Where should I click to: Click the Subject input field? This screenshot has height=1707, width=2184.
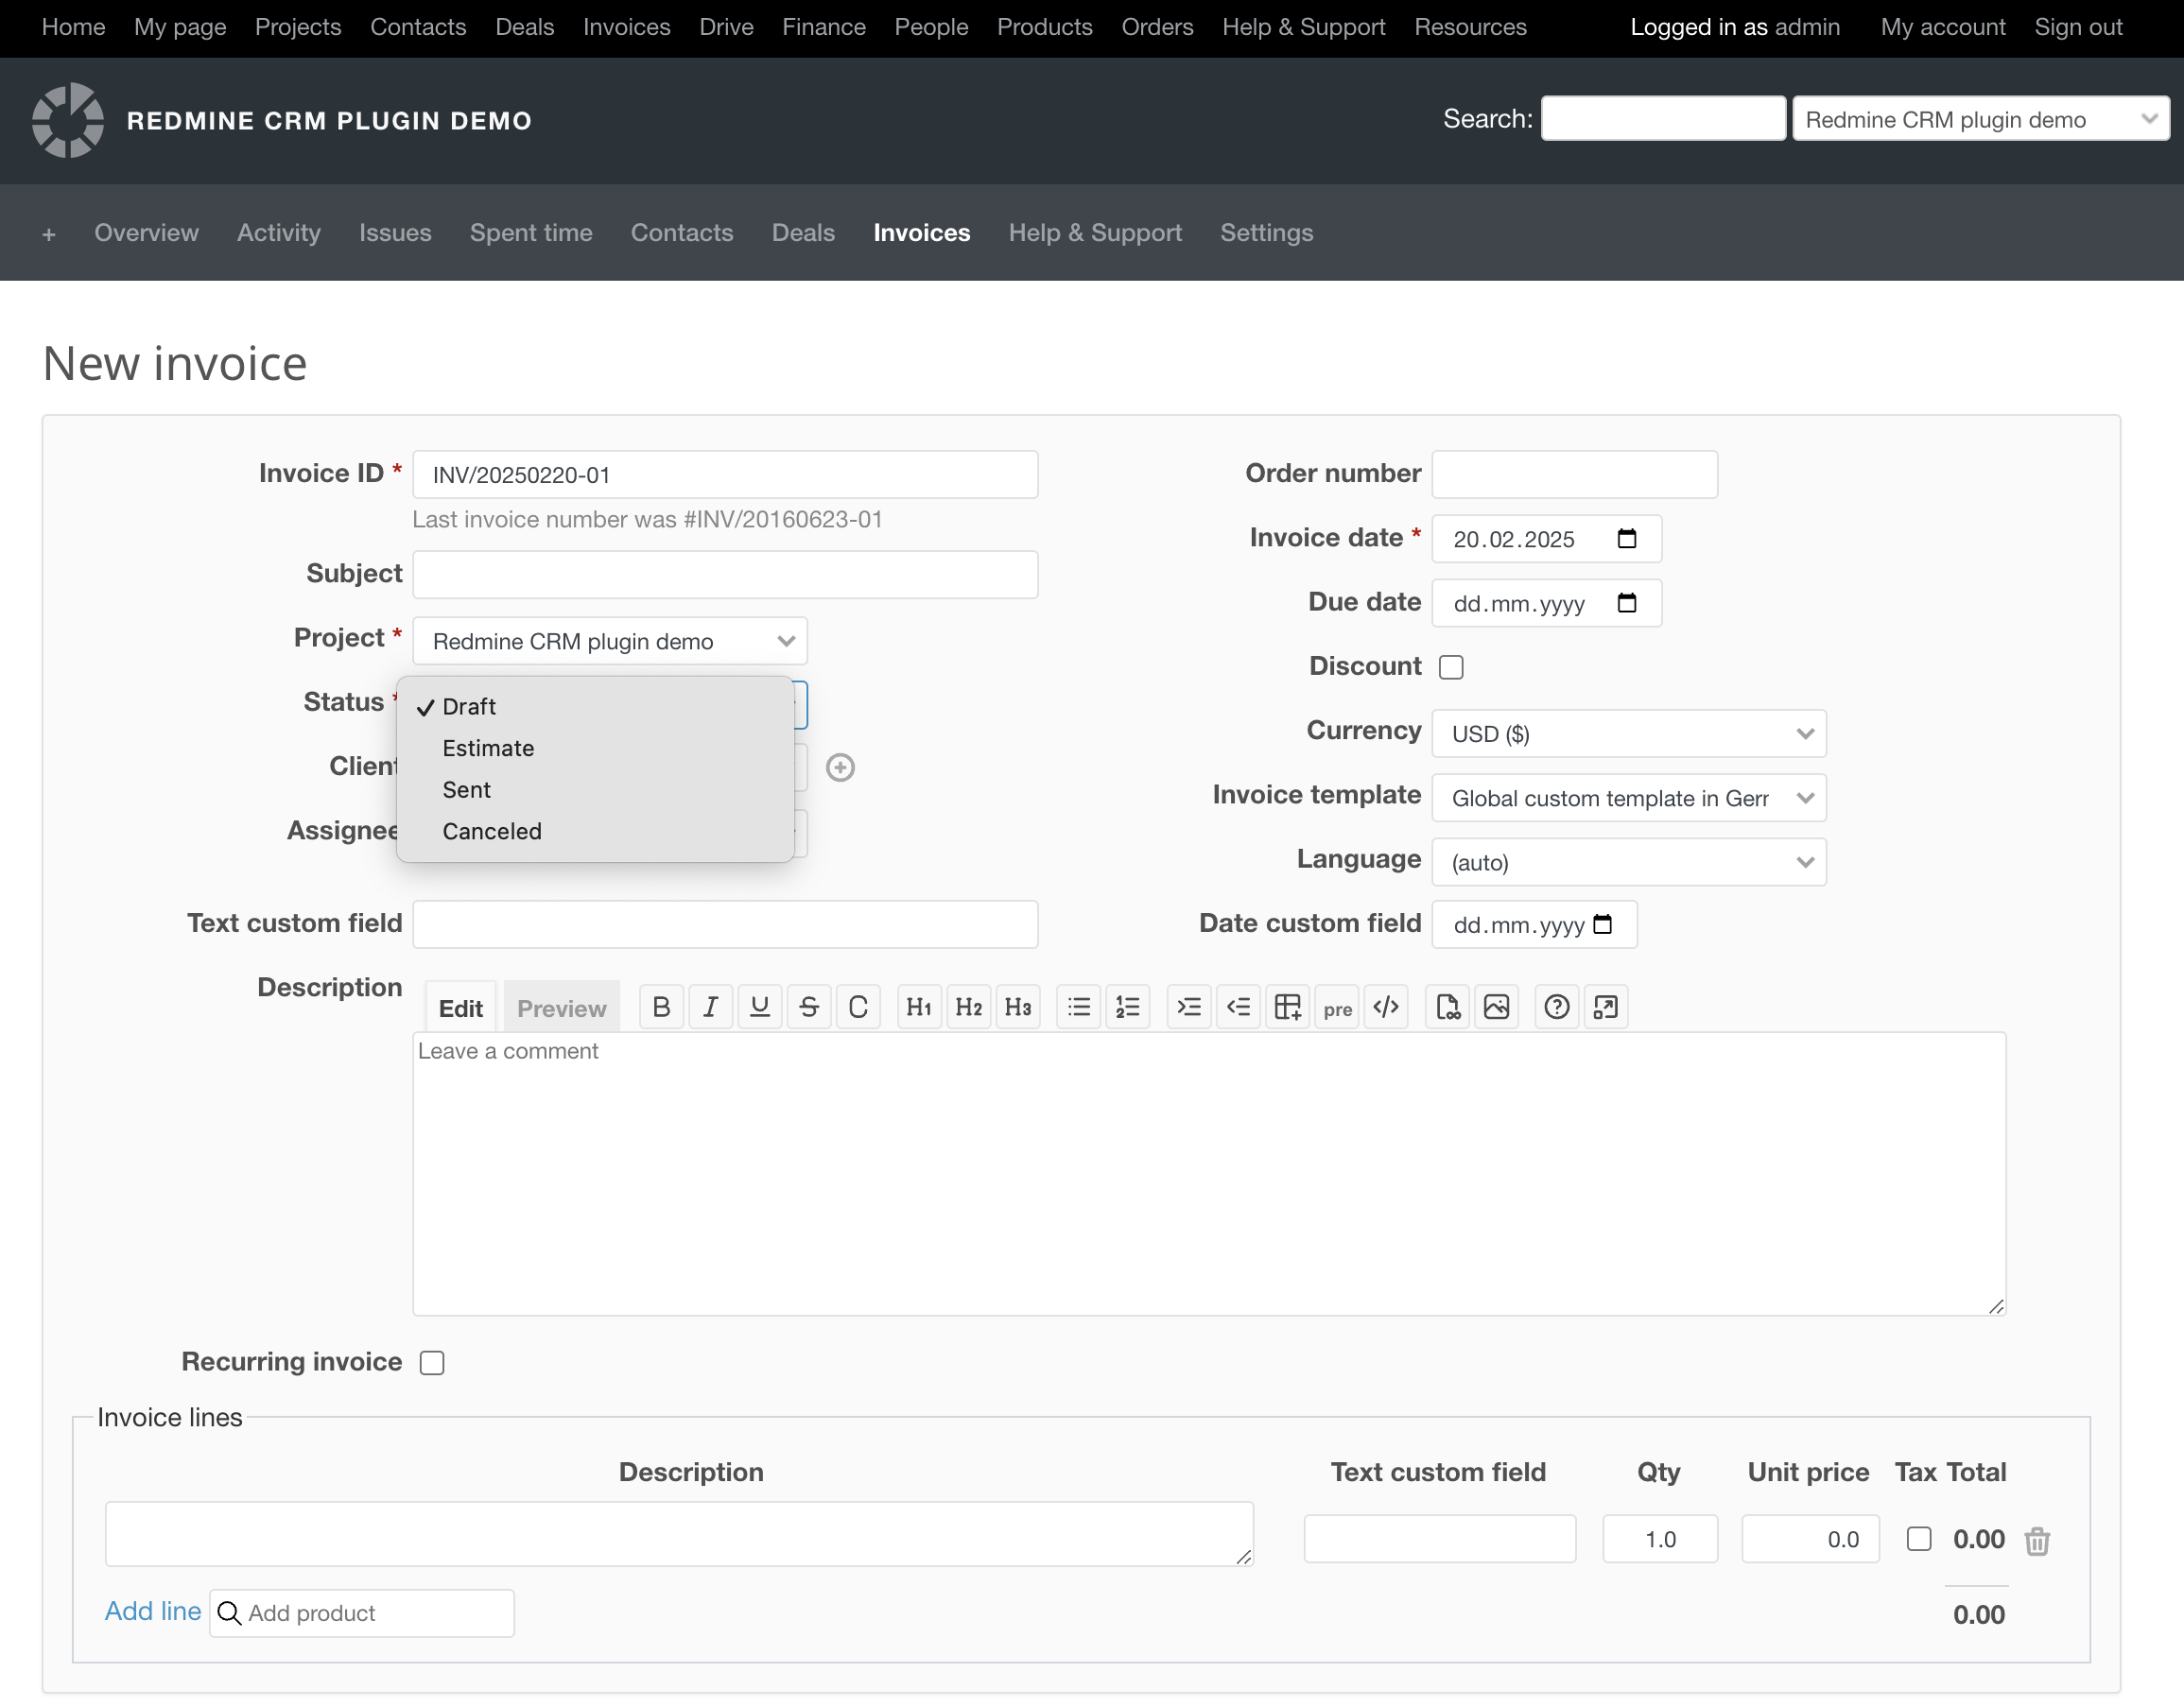[x=725, y=575]
